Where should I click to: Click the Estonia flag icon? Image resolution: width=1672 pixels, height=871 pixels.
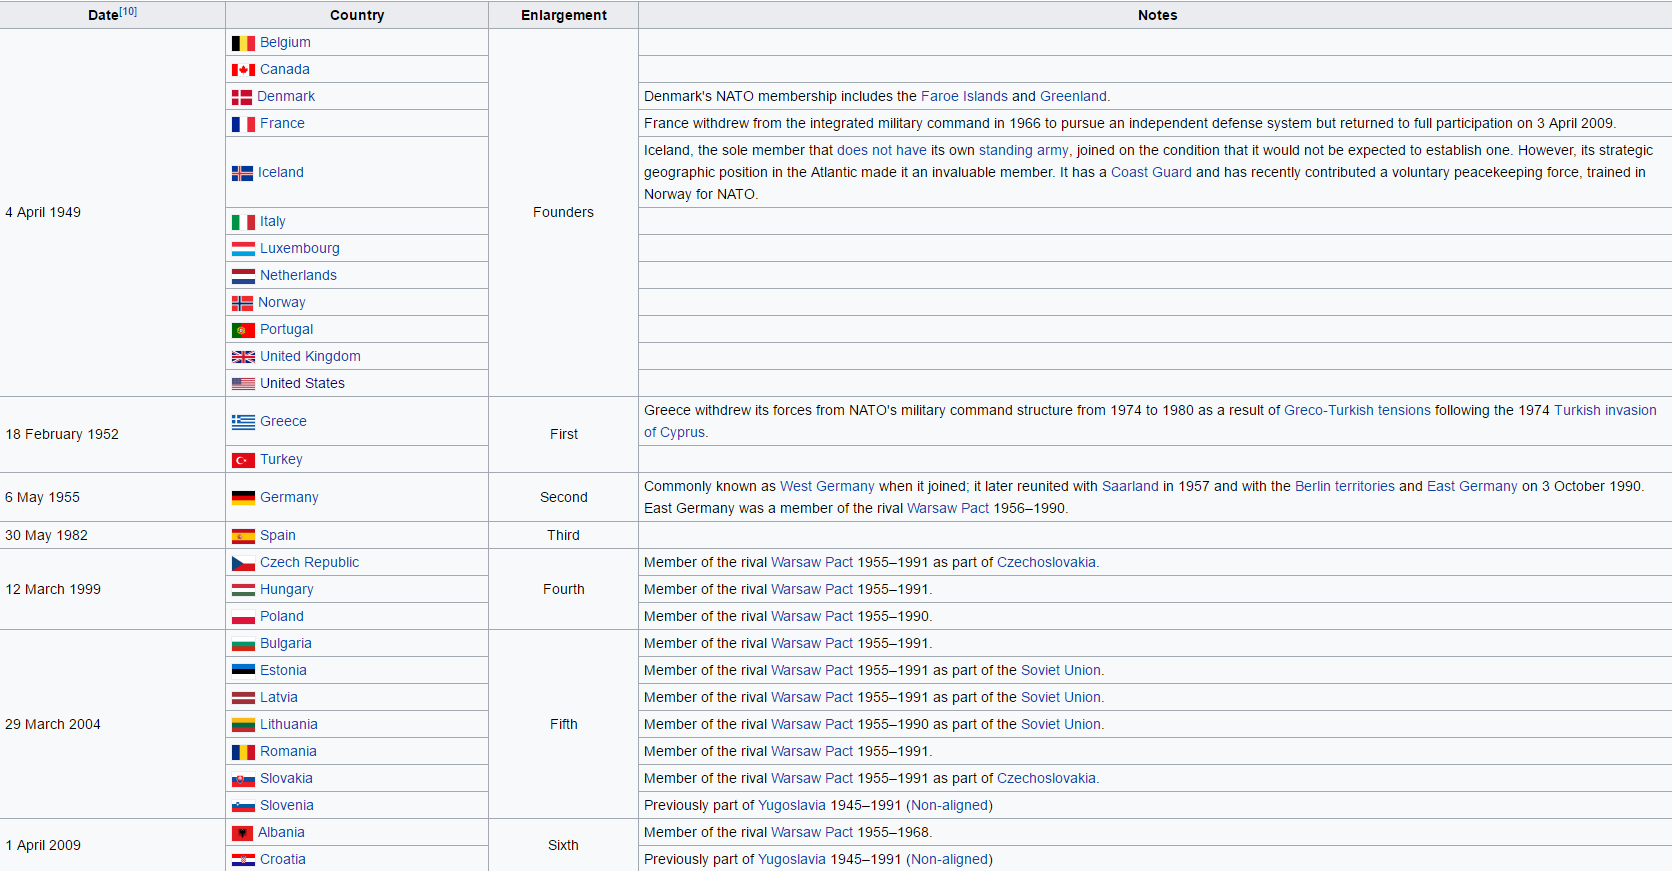pyautogui.click(x=243, y=671)
